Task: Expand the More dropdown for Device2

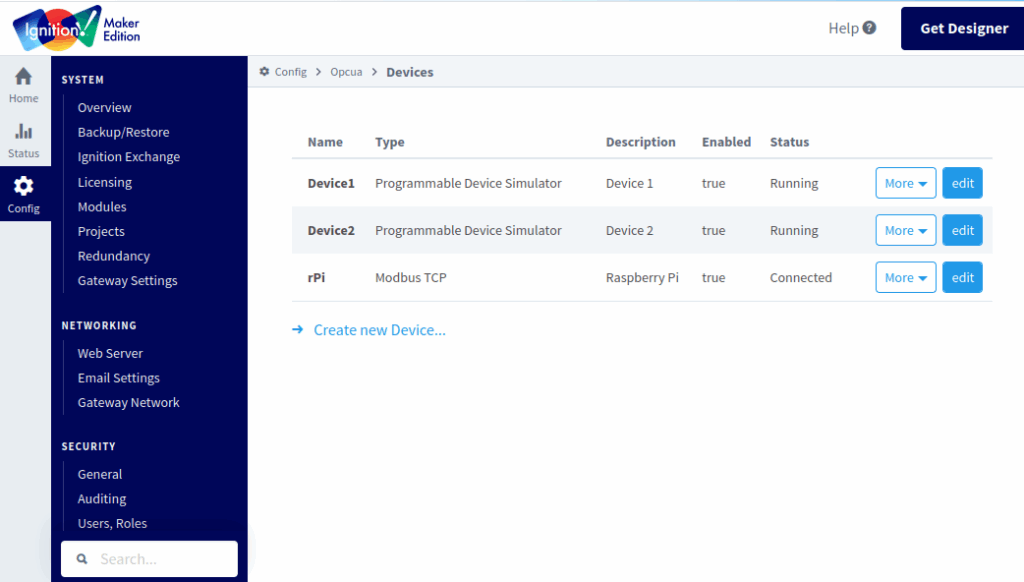Action: click(905, 230)
